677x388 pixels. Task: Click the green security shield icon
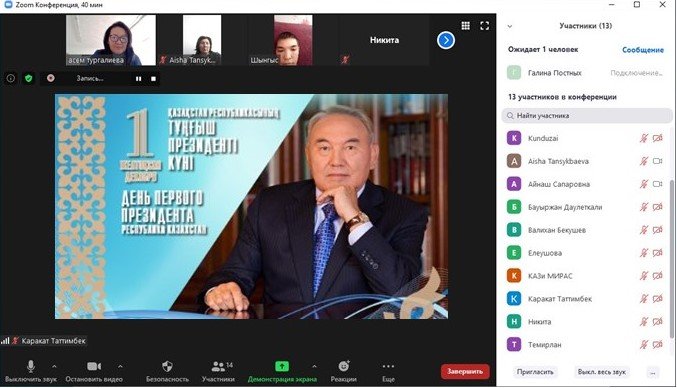coord(29,79)
